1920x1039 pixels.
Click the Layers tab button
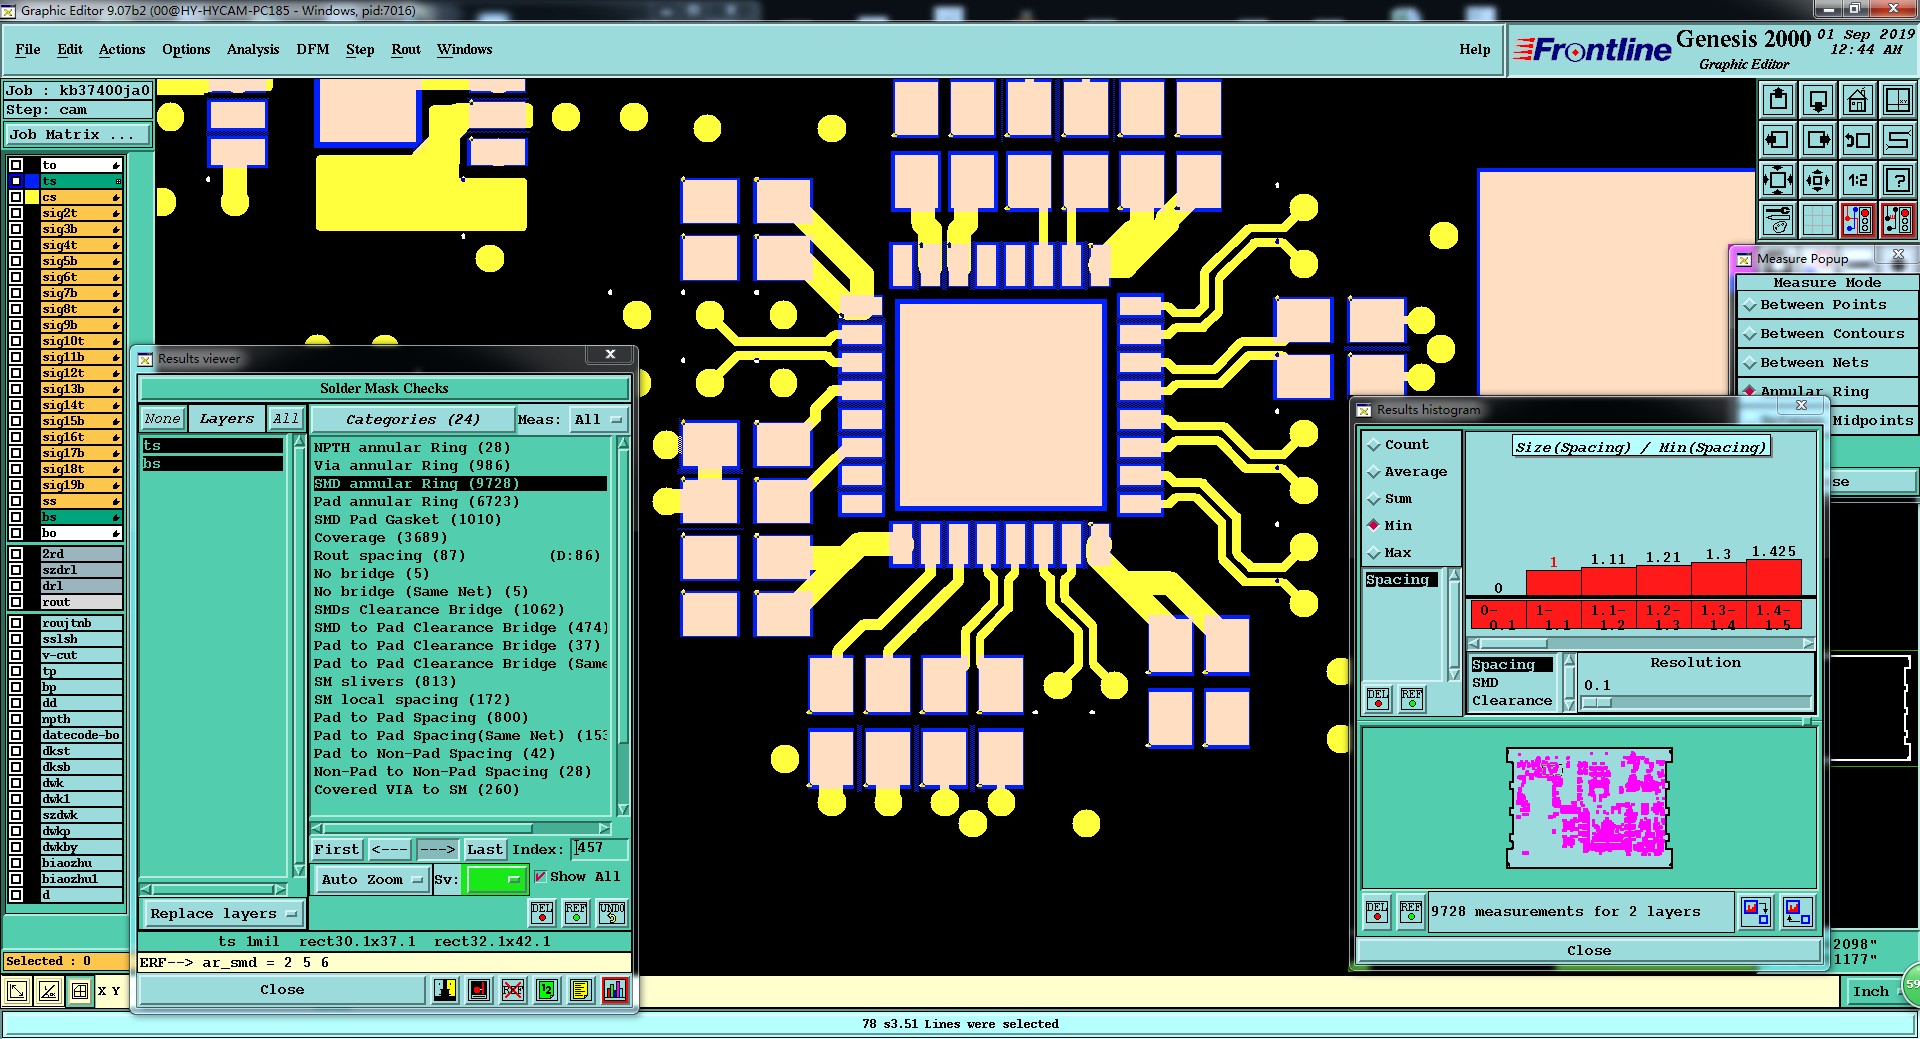pyautogui.click(x=227, y=419)
